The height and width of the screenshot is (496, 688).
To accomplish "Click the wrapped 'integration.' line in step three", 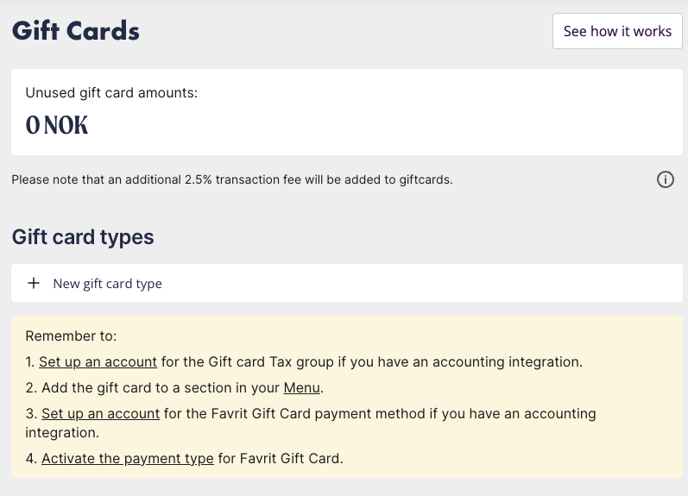I will 62,433.
